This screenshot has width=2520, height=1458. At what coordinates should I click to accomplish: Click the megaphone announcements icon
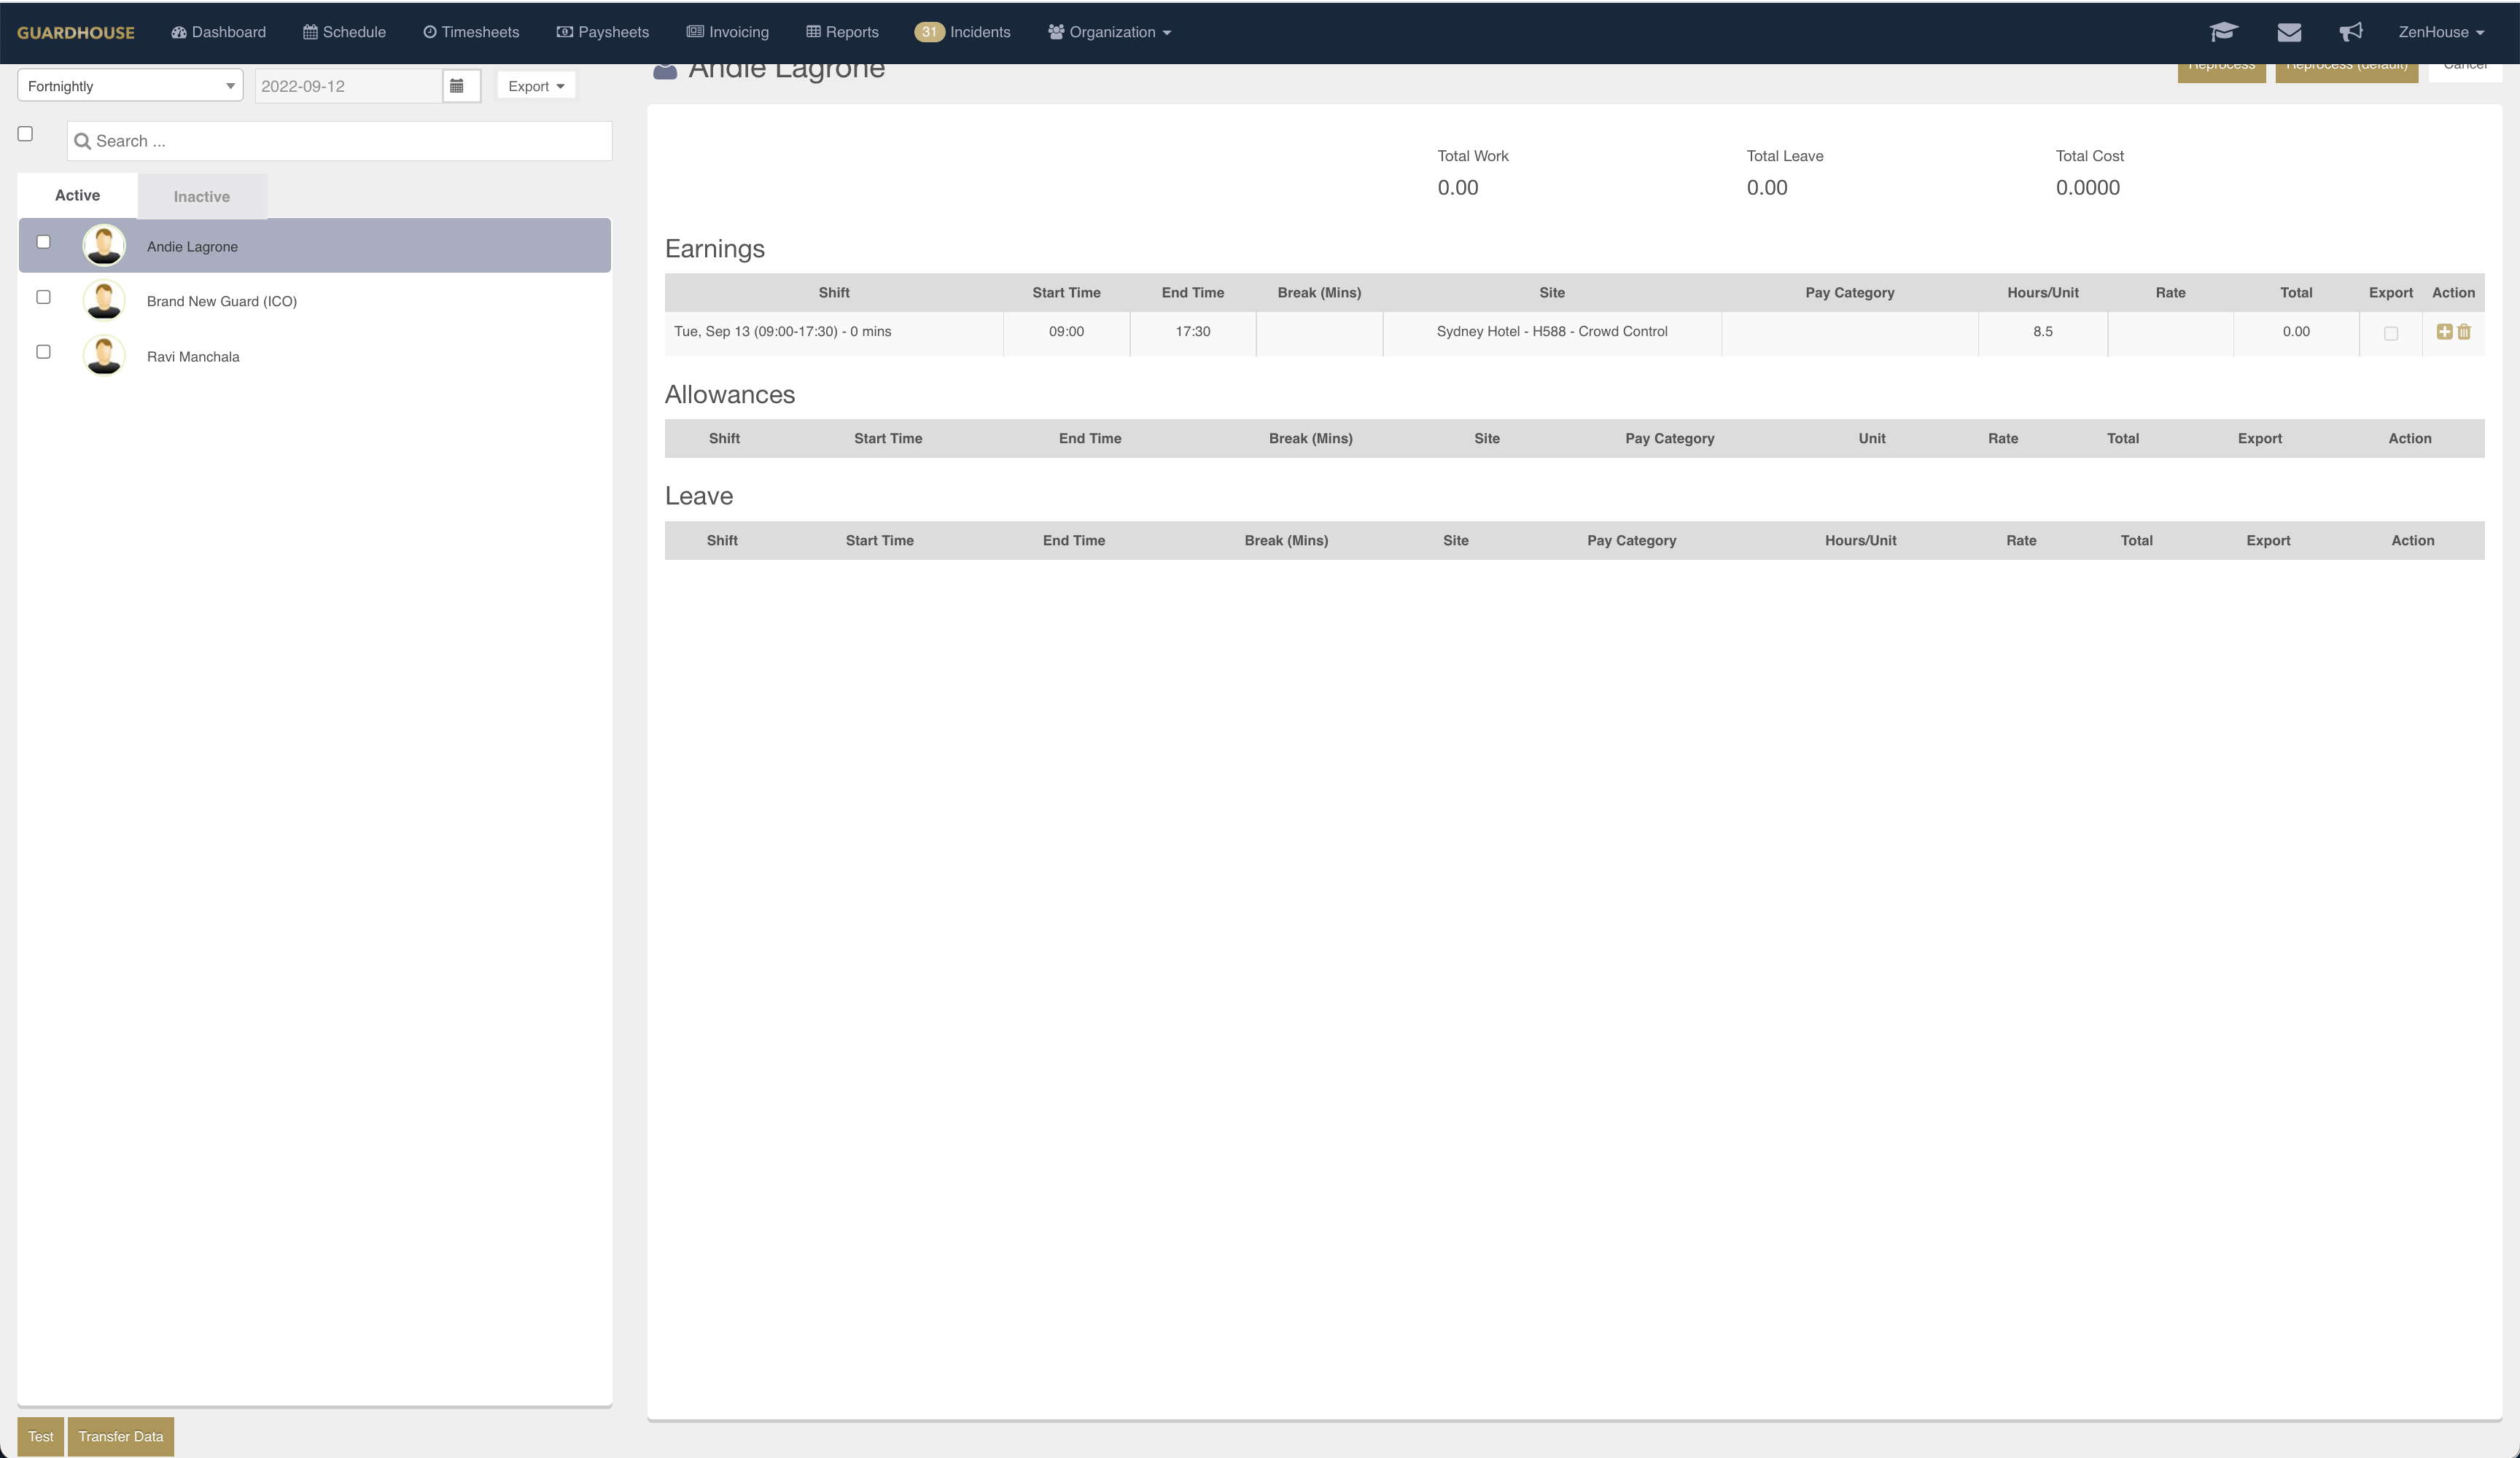[2350, 32]
